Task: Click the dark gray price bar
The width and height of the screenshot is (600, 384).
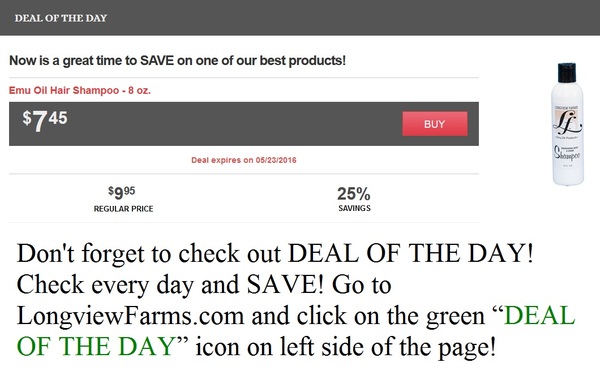Action: coord(244,124)
